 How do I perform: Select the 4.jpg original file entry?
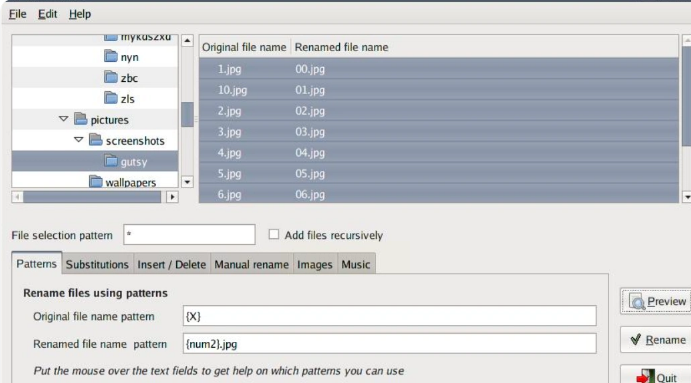coord(229,152)
